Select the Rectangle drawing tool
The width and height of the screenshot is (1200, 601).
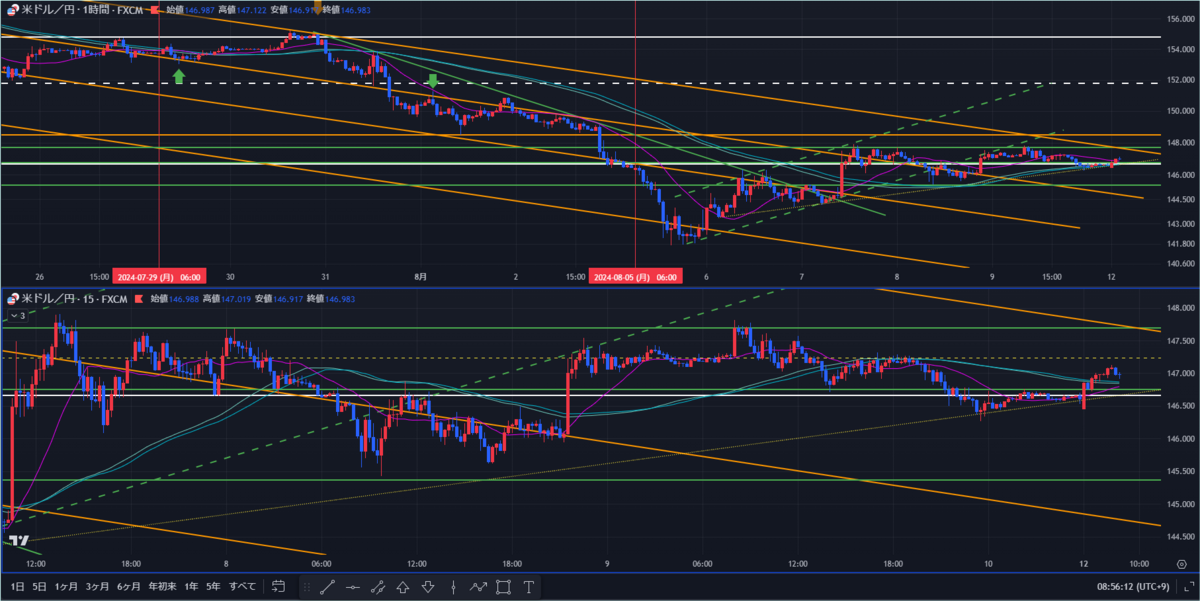click(x=503, y=587)
